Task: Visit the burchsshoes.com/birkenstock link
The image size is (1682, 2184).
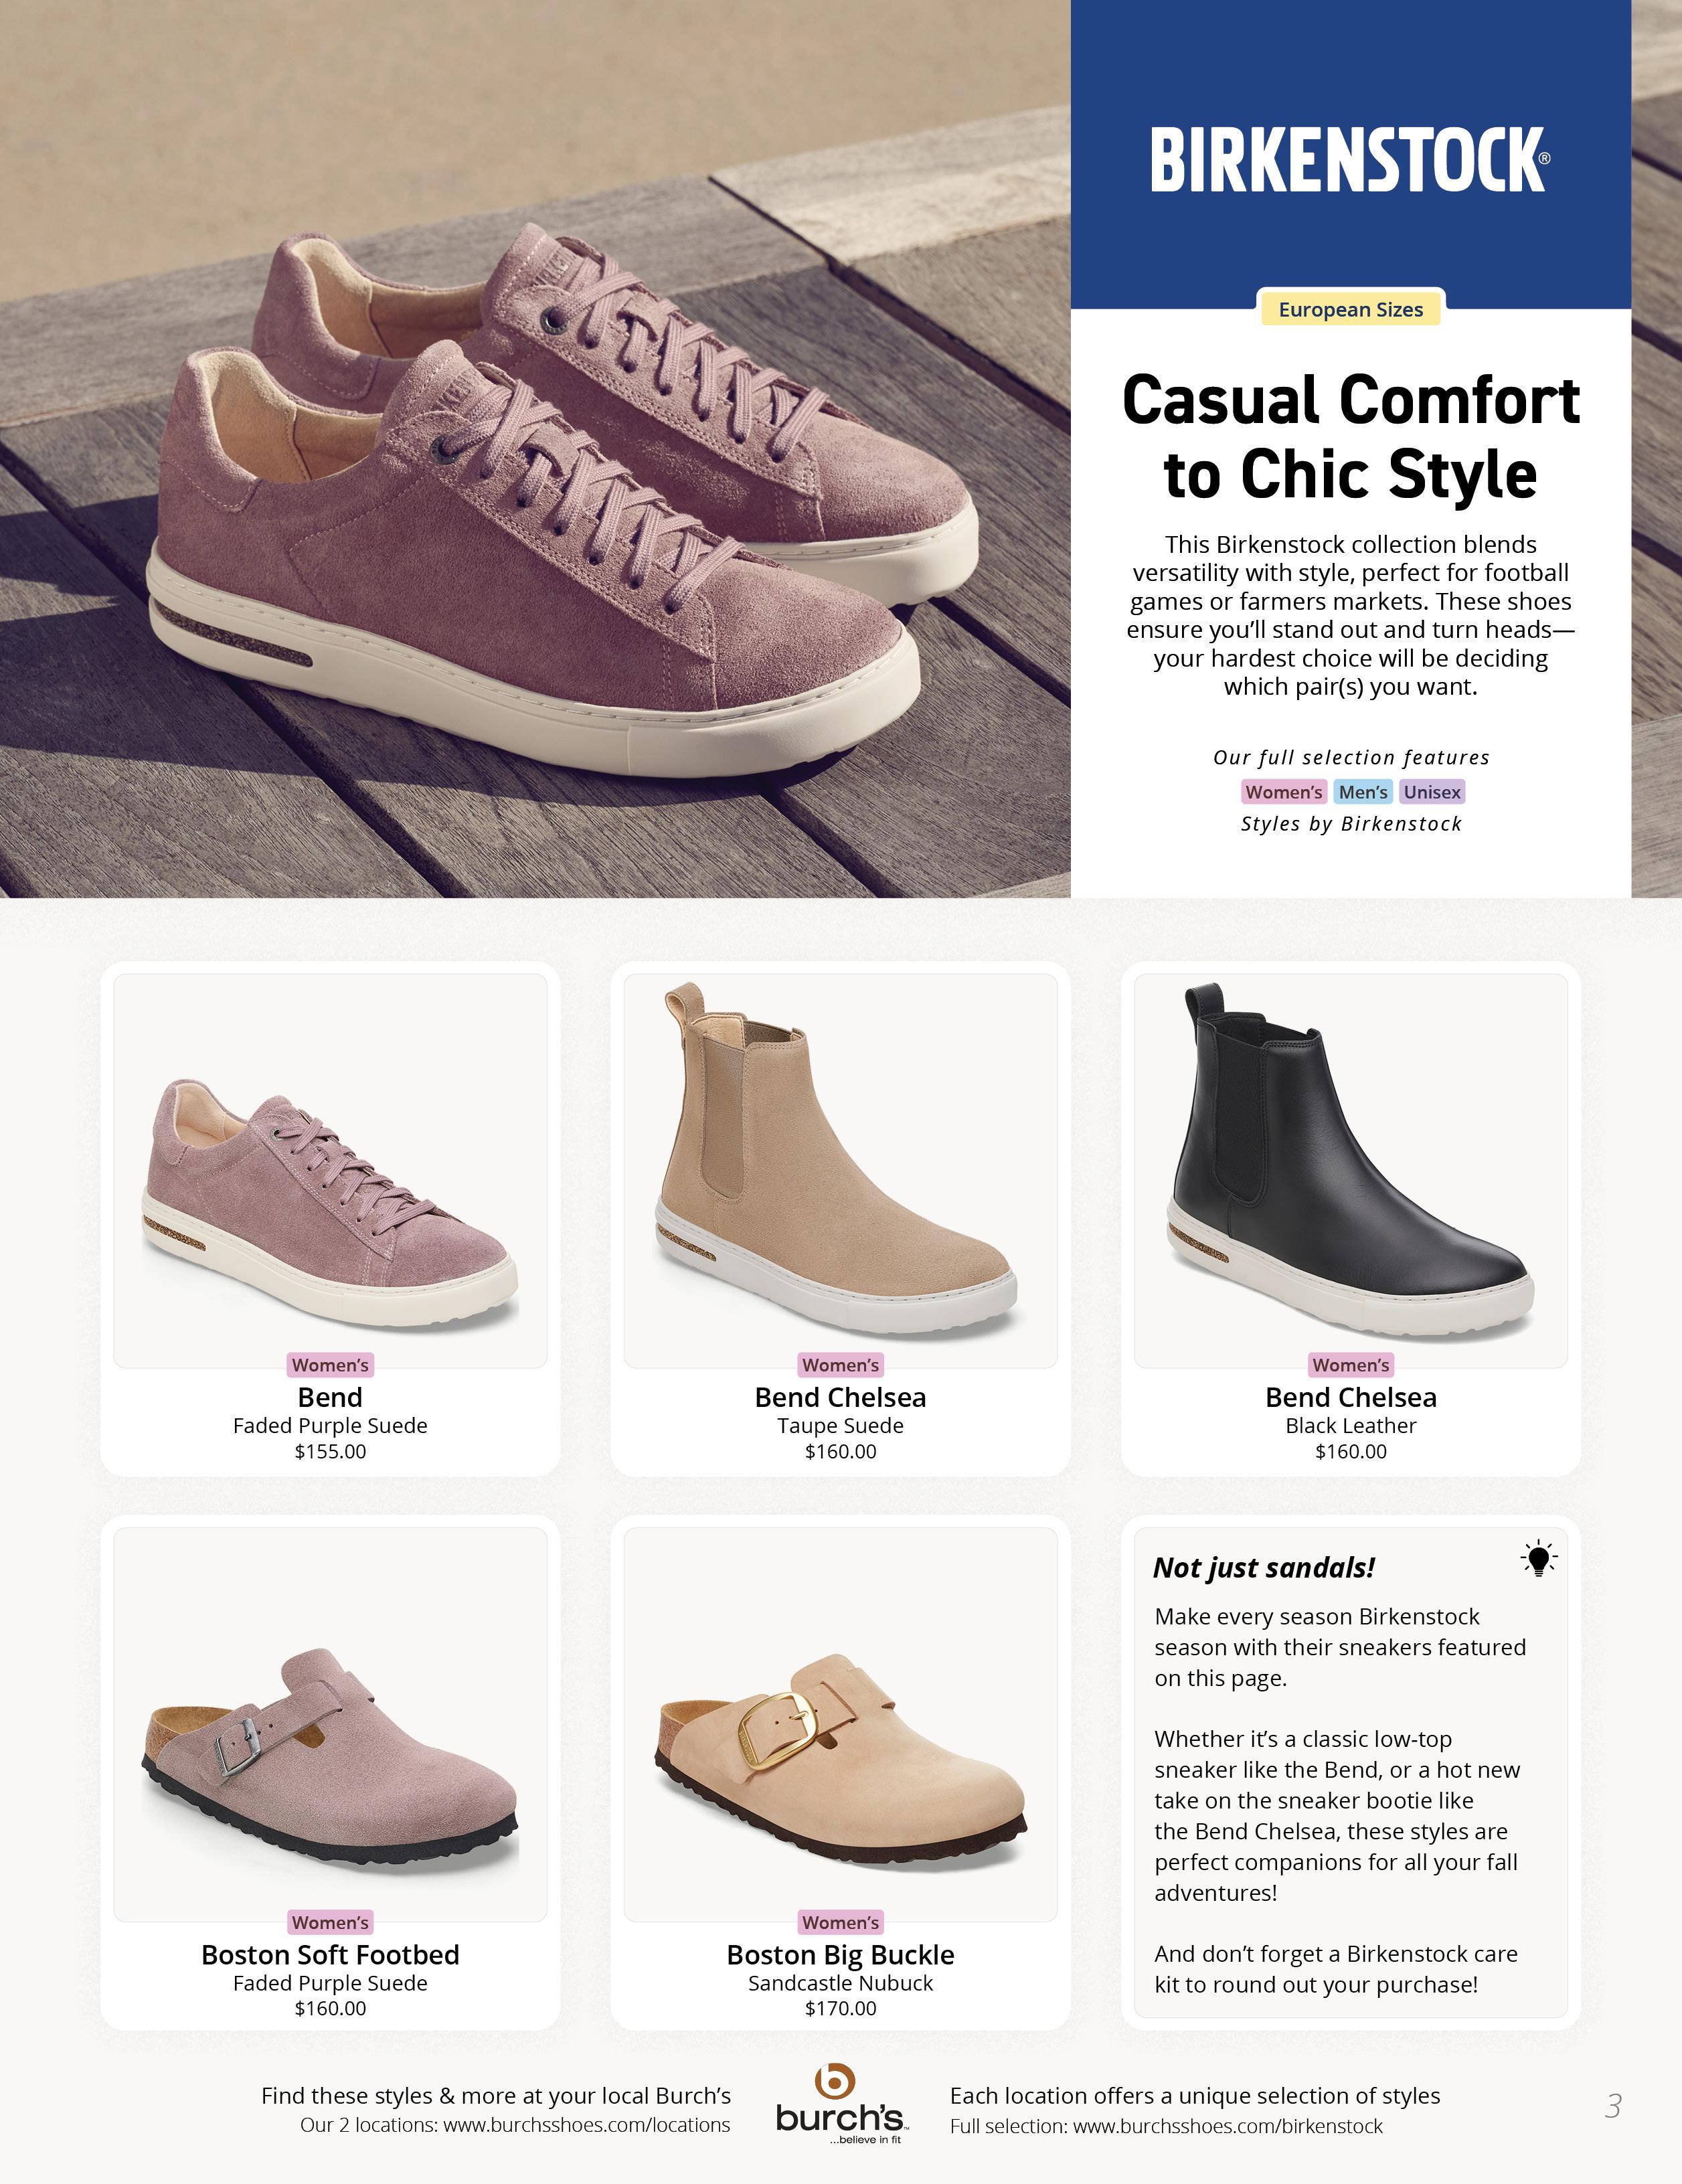Action: (1228, 2126)
